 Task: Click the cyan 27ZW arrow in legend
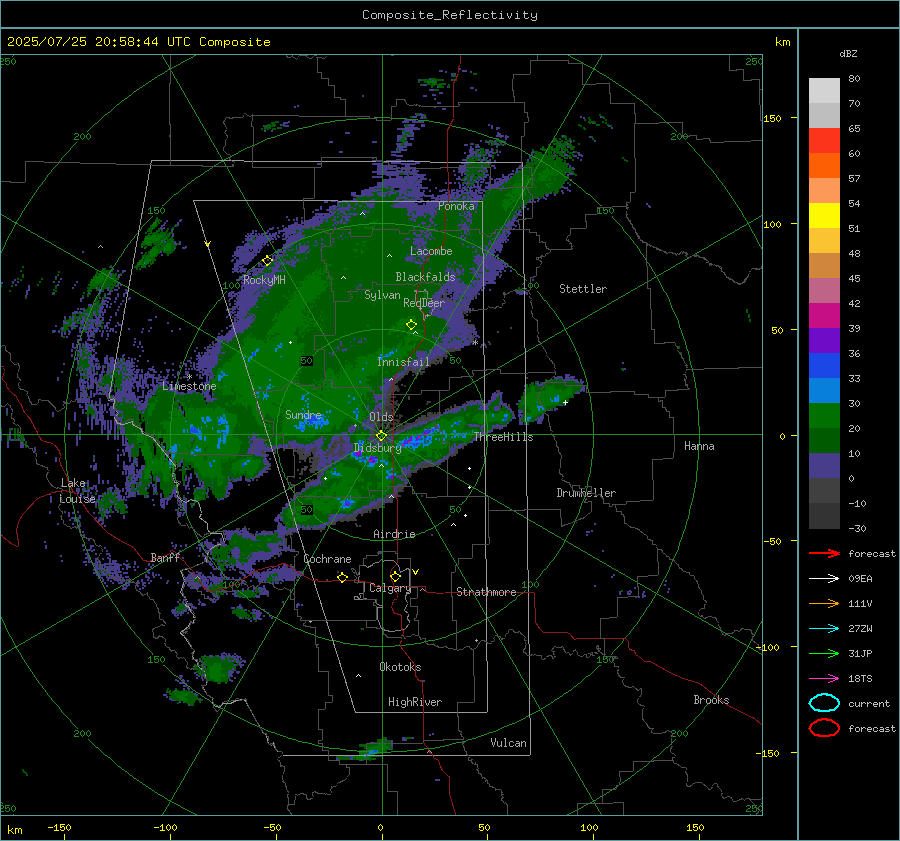pyautogui.click(x=824, y=629)
